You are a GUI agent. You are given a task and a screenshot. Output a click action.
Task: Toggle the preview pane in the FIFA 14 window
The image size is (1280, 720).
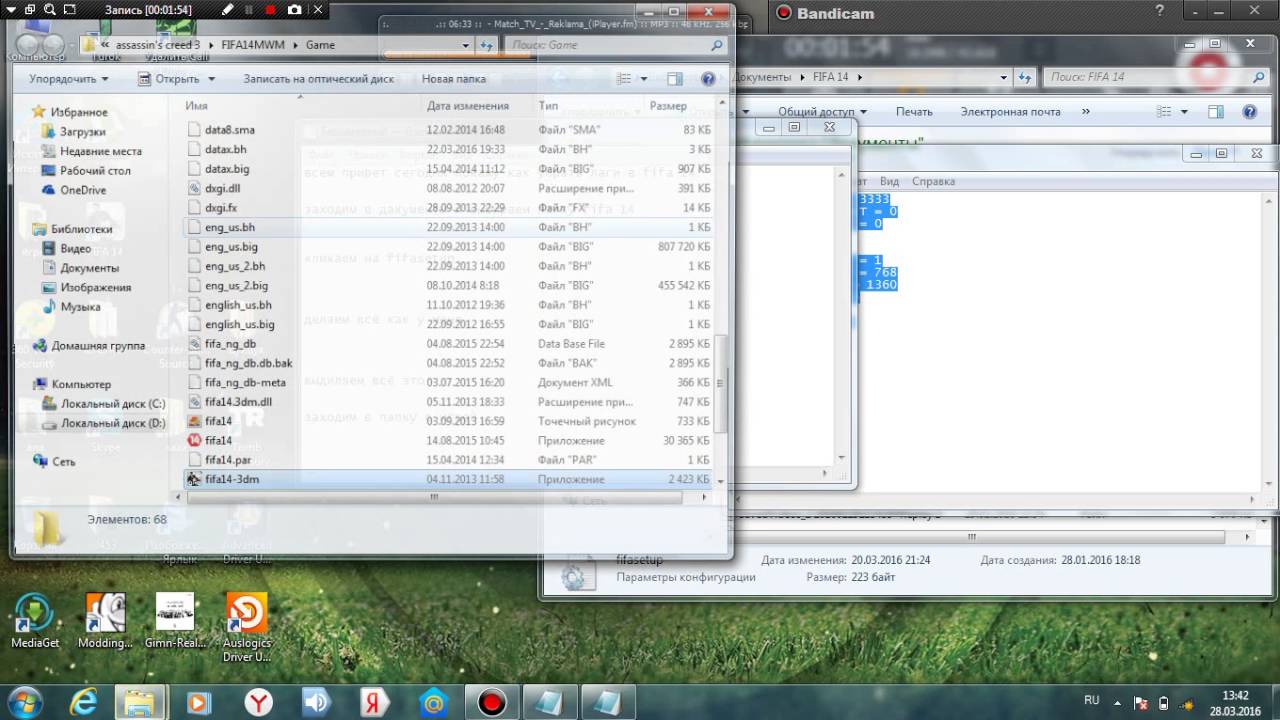pos(1216,112)
